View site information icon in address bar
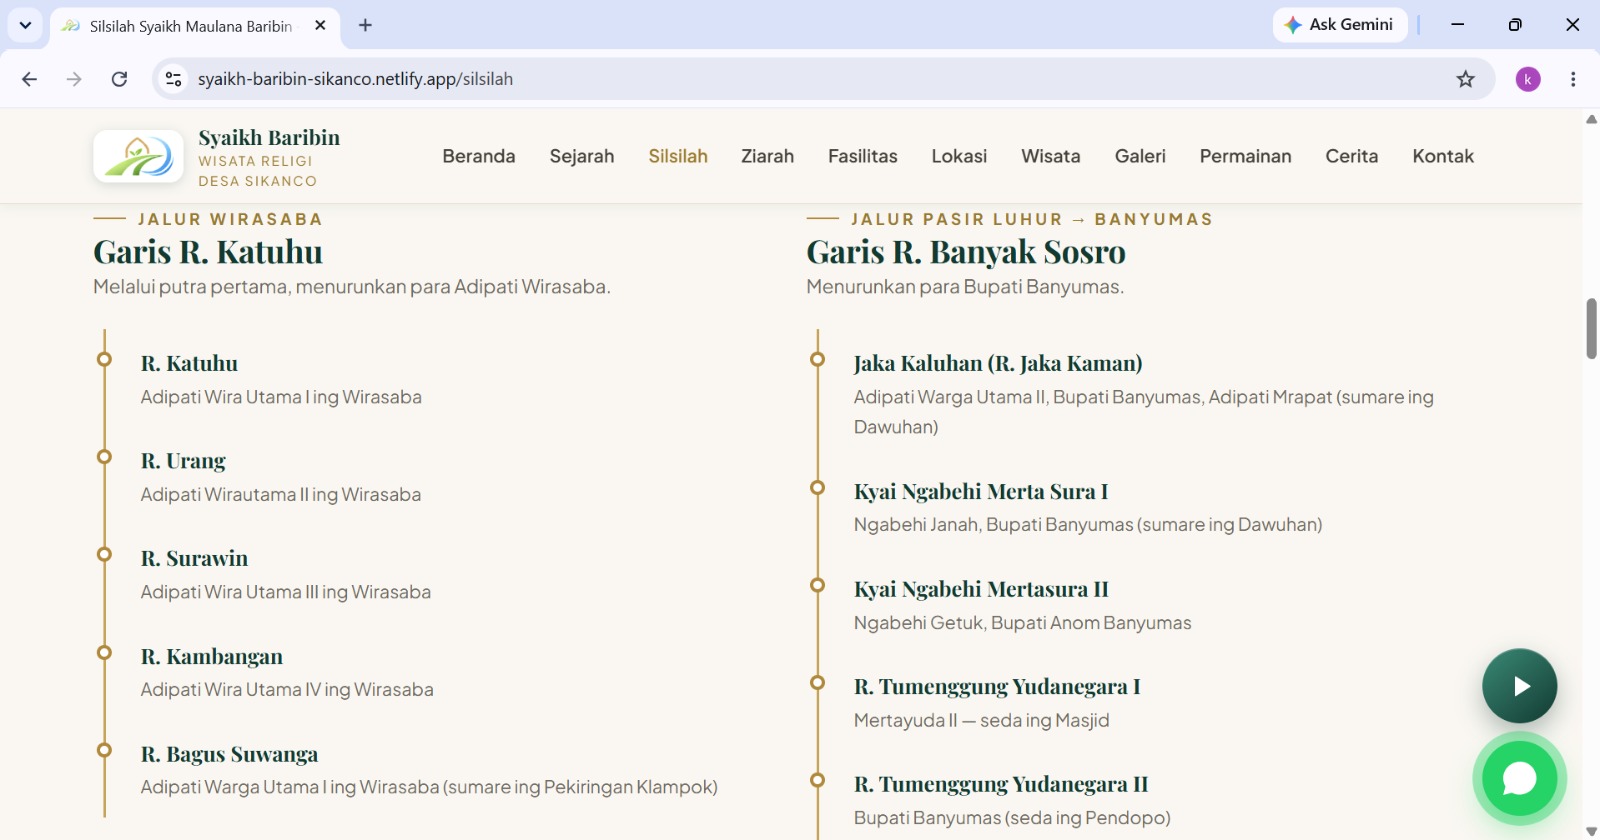The image size is (1600, 840). click(x=173, y=79)
